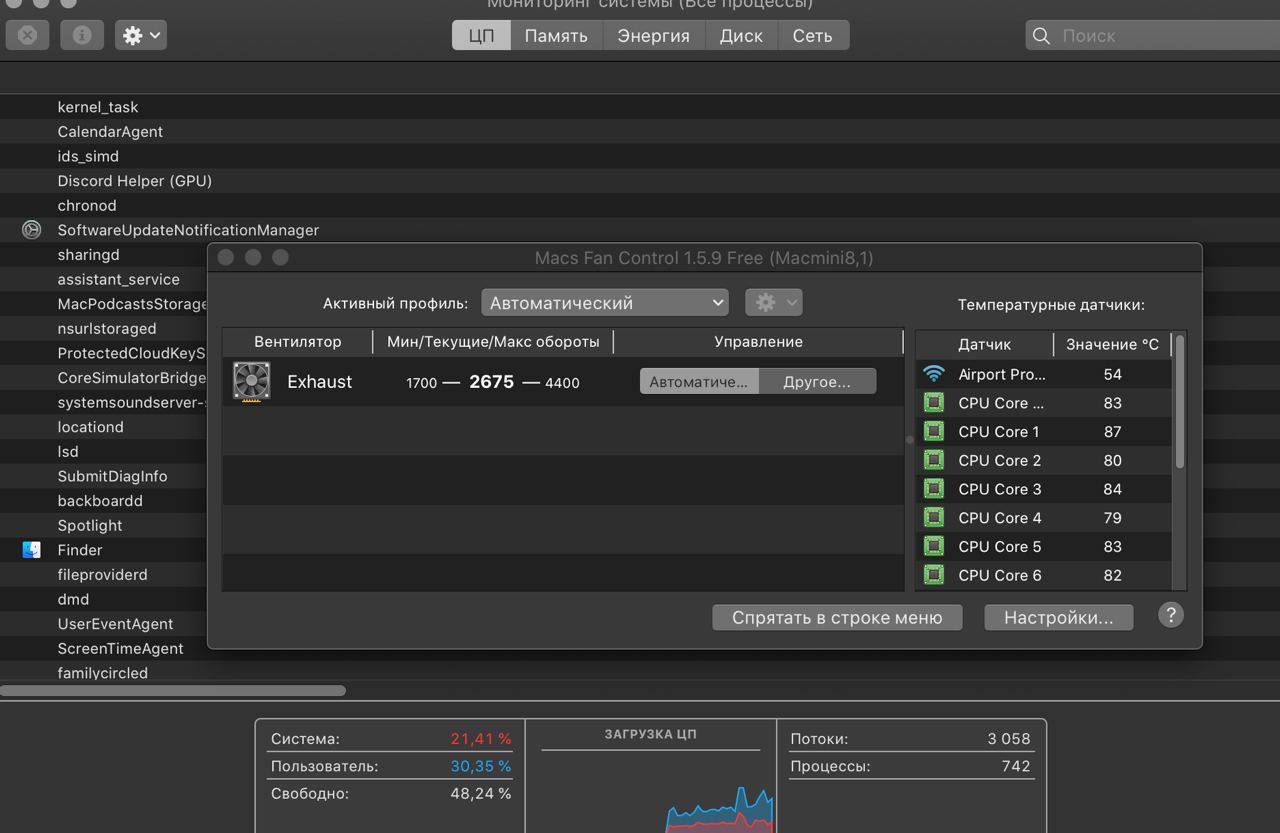Click the CPU Core 3 chip icon
This screenshot has width=1280, height=833.
coord(934,489)
